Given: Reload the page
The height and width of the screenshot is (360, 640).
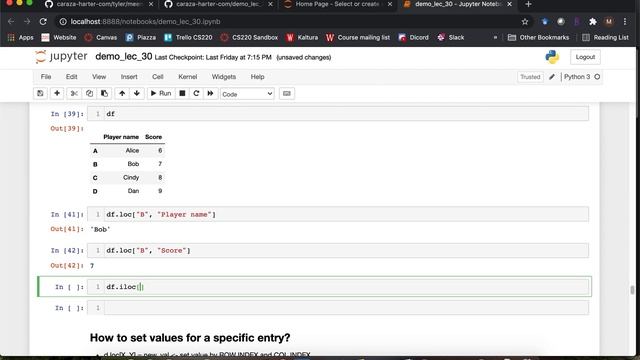Looking at the screenshot, I should 43,22.
